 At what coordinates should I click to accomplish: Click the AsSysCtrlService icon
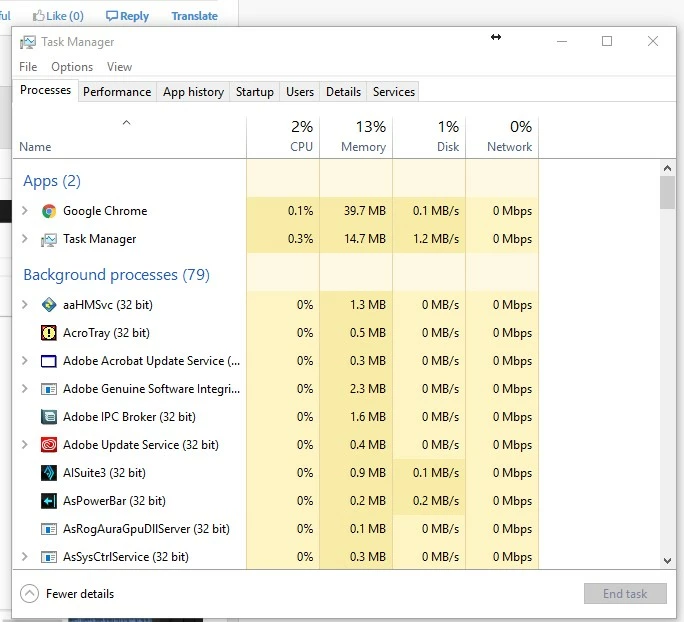click(49, 557)
